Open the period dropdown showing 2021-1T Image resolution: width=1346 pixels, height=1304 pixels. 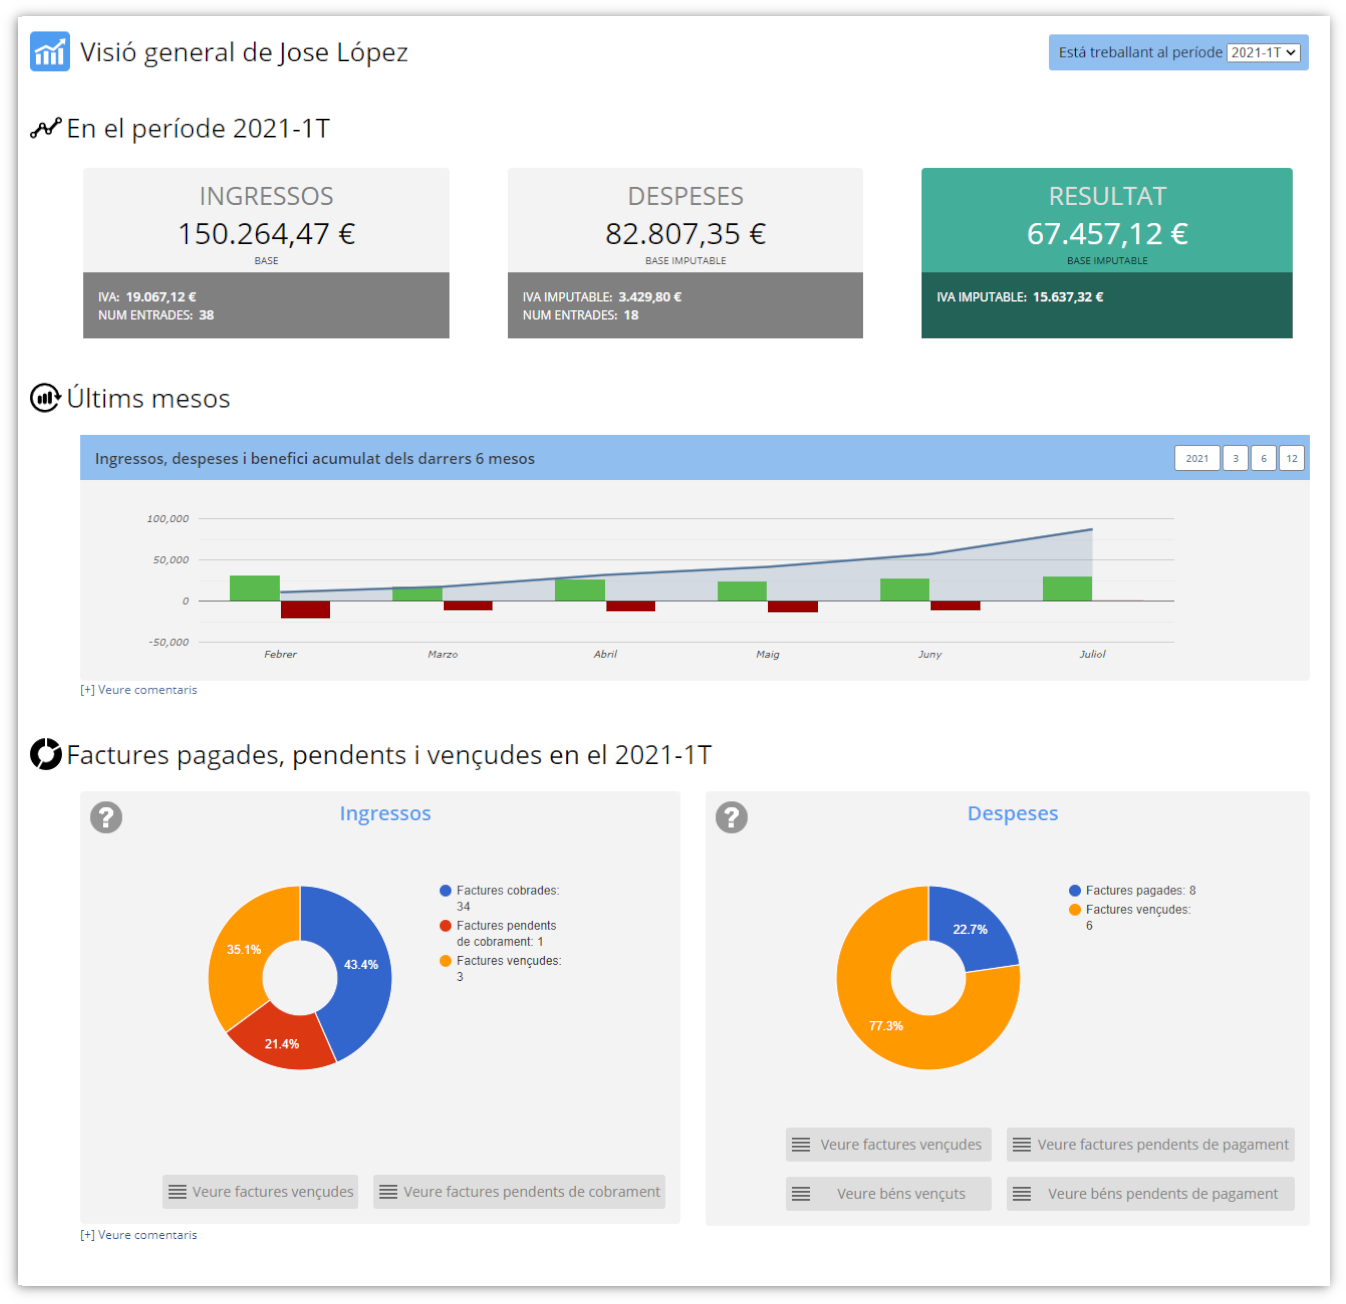click(1264, 53)
